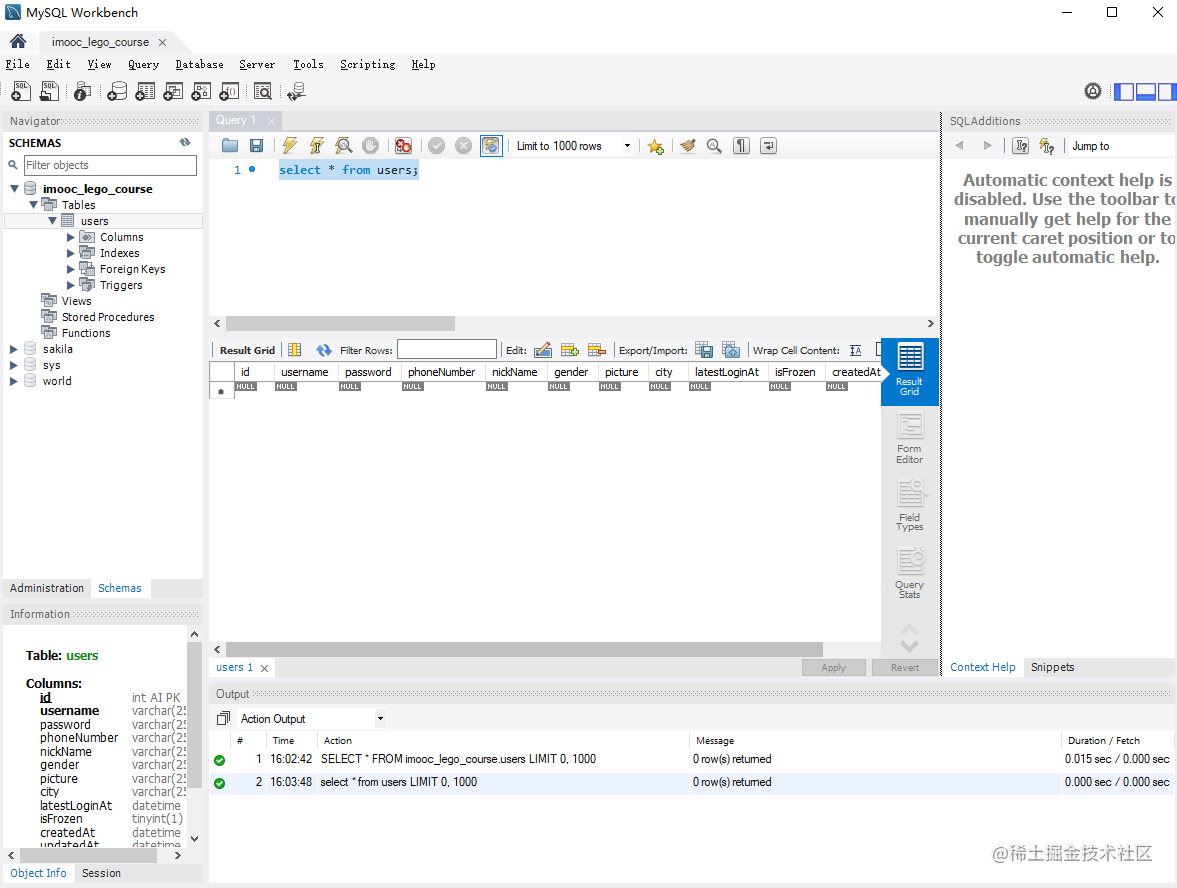Execute the query with lightning bolt icon
1177x888 pixels.
point(290,146)
